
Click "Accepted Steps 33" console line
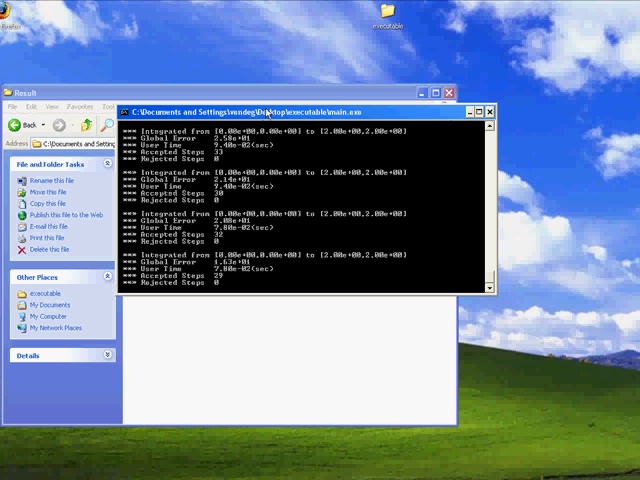point(173,152)
